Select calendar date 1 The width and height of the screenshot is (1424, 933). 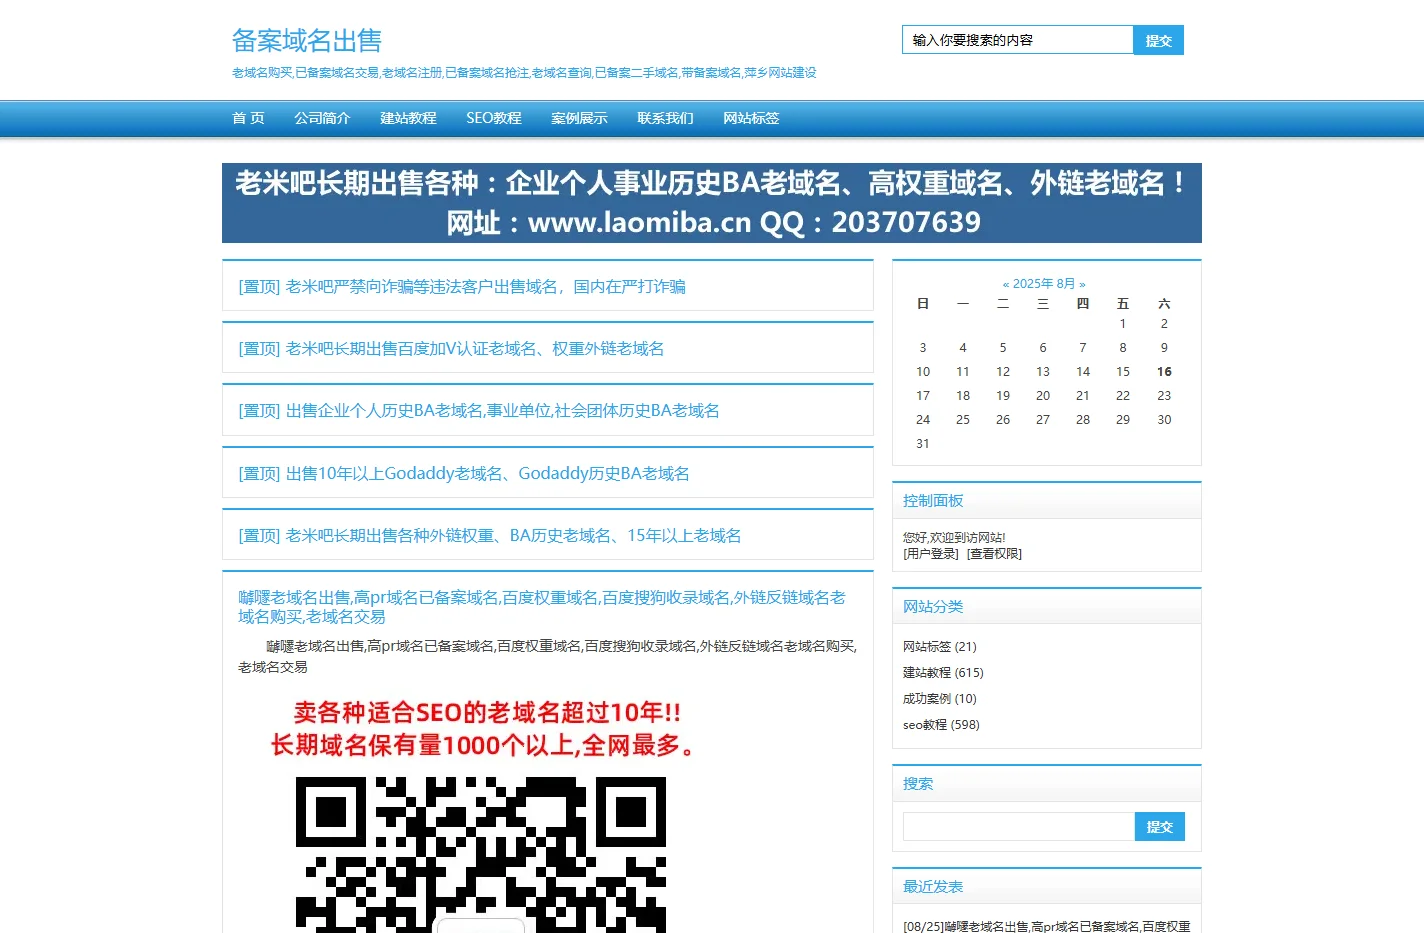(x=1123, y=324)
